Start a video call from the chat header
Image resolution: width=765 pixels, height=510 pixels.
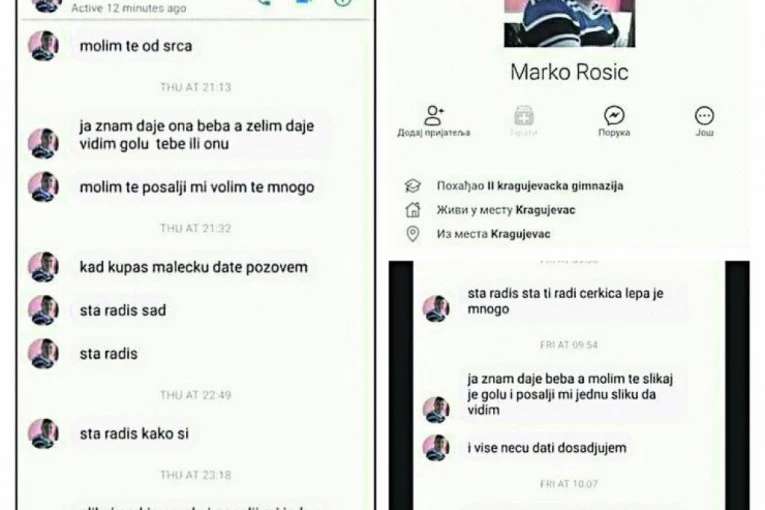pos(303,2)
